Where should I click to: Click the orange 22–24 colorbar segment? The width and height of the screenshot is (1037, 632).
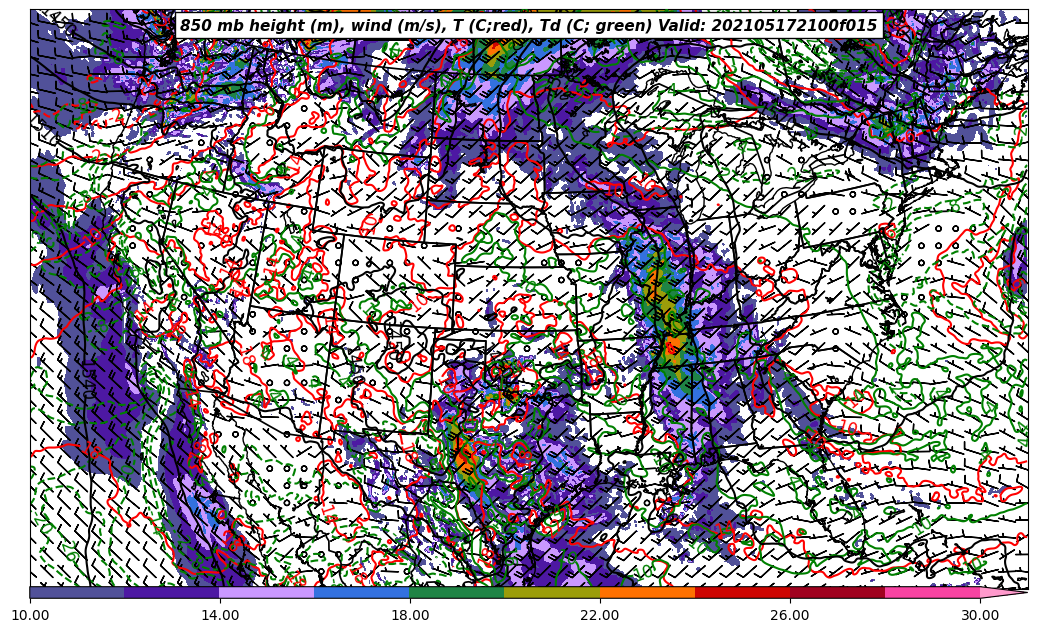[x=647, y=592]
